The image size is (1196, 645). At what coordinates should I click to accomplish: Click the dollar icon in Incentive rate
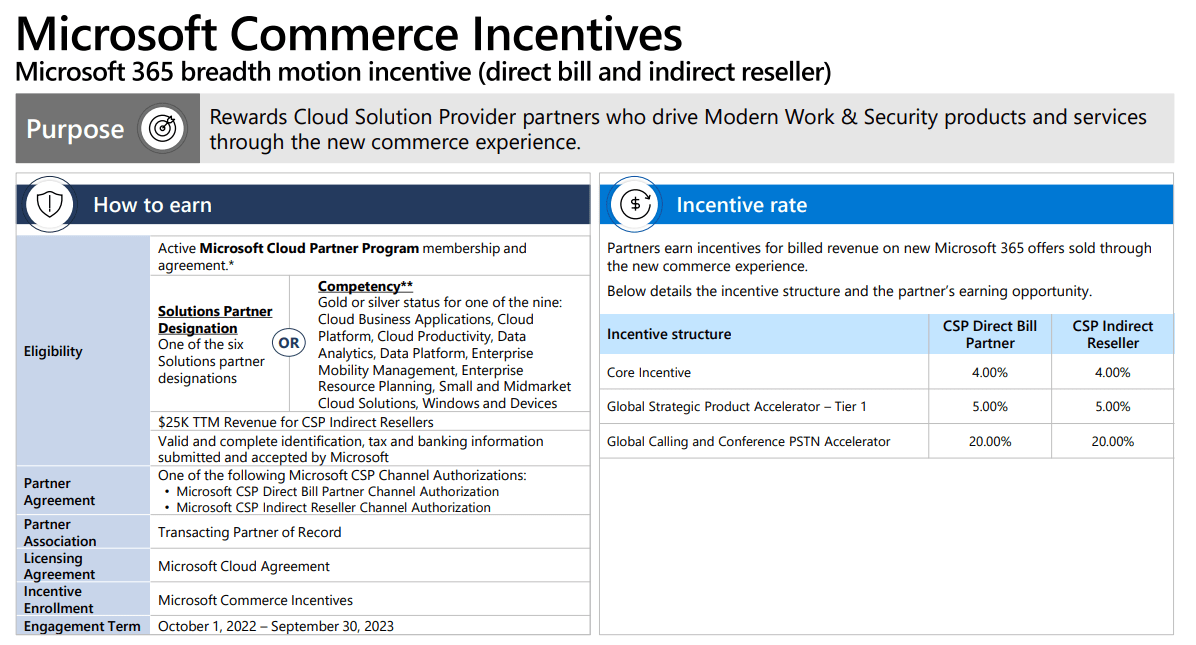tap(635, 204)
